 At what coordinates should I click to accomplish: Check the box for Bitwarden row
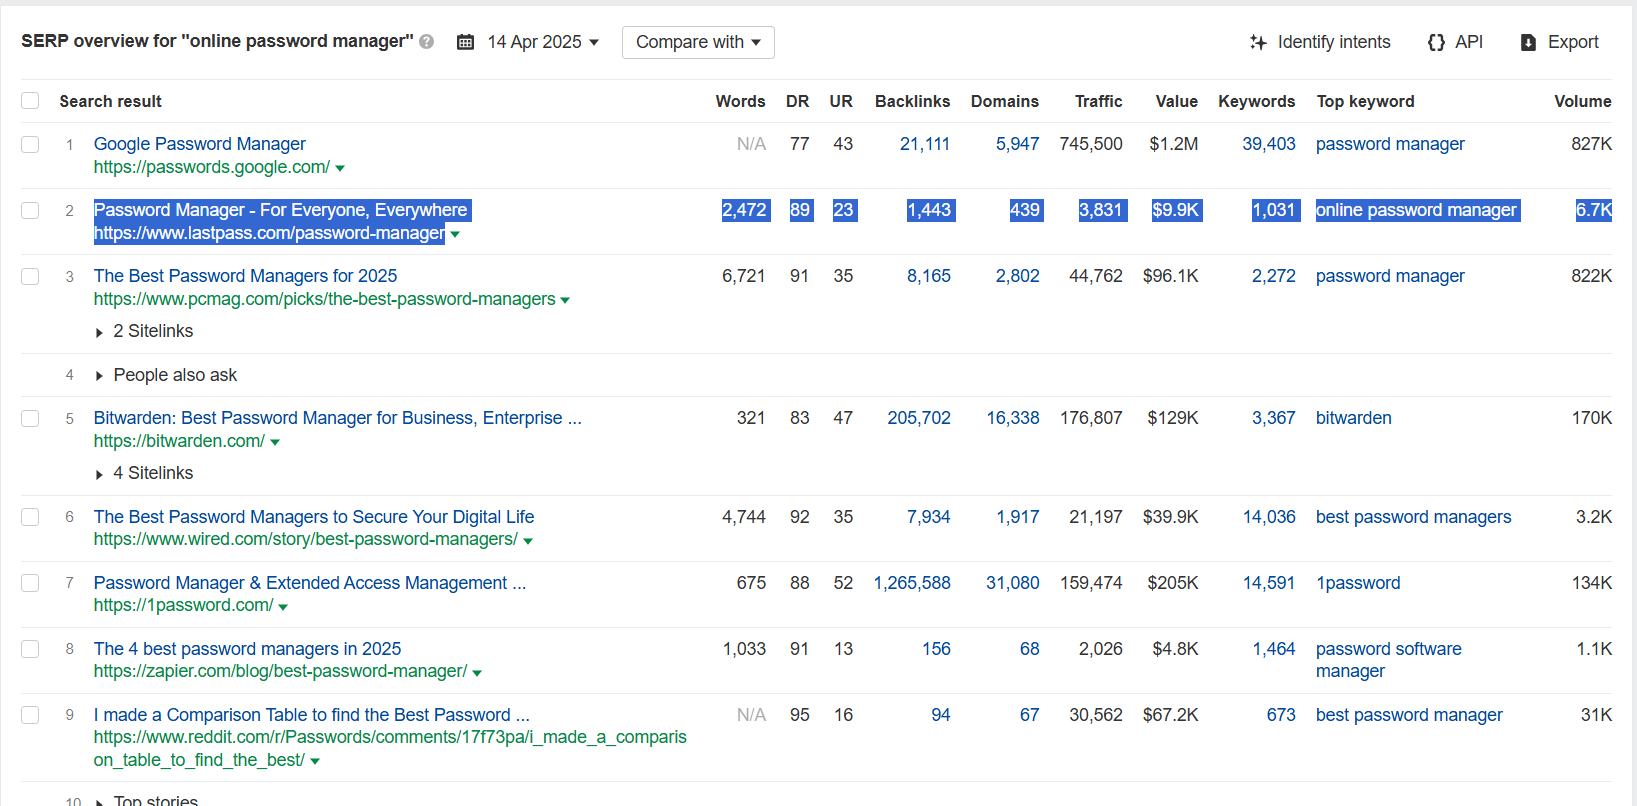point(30,418)
